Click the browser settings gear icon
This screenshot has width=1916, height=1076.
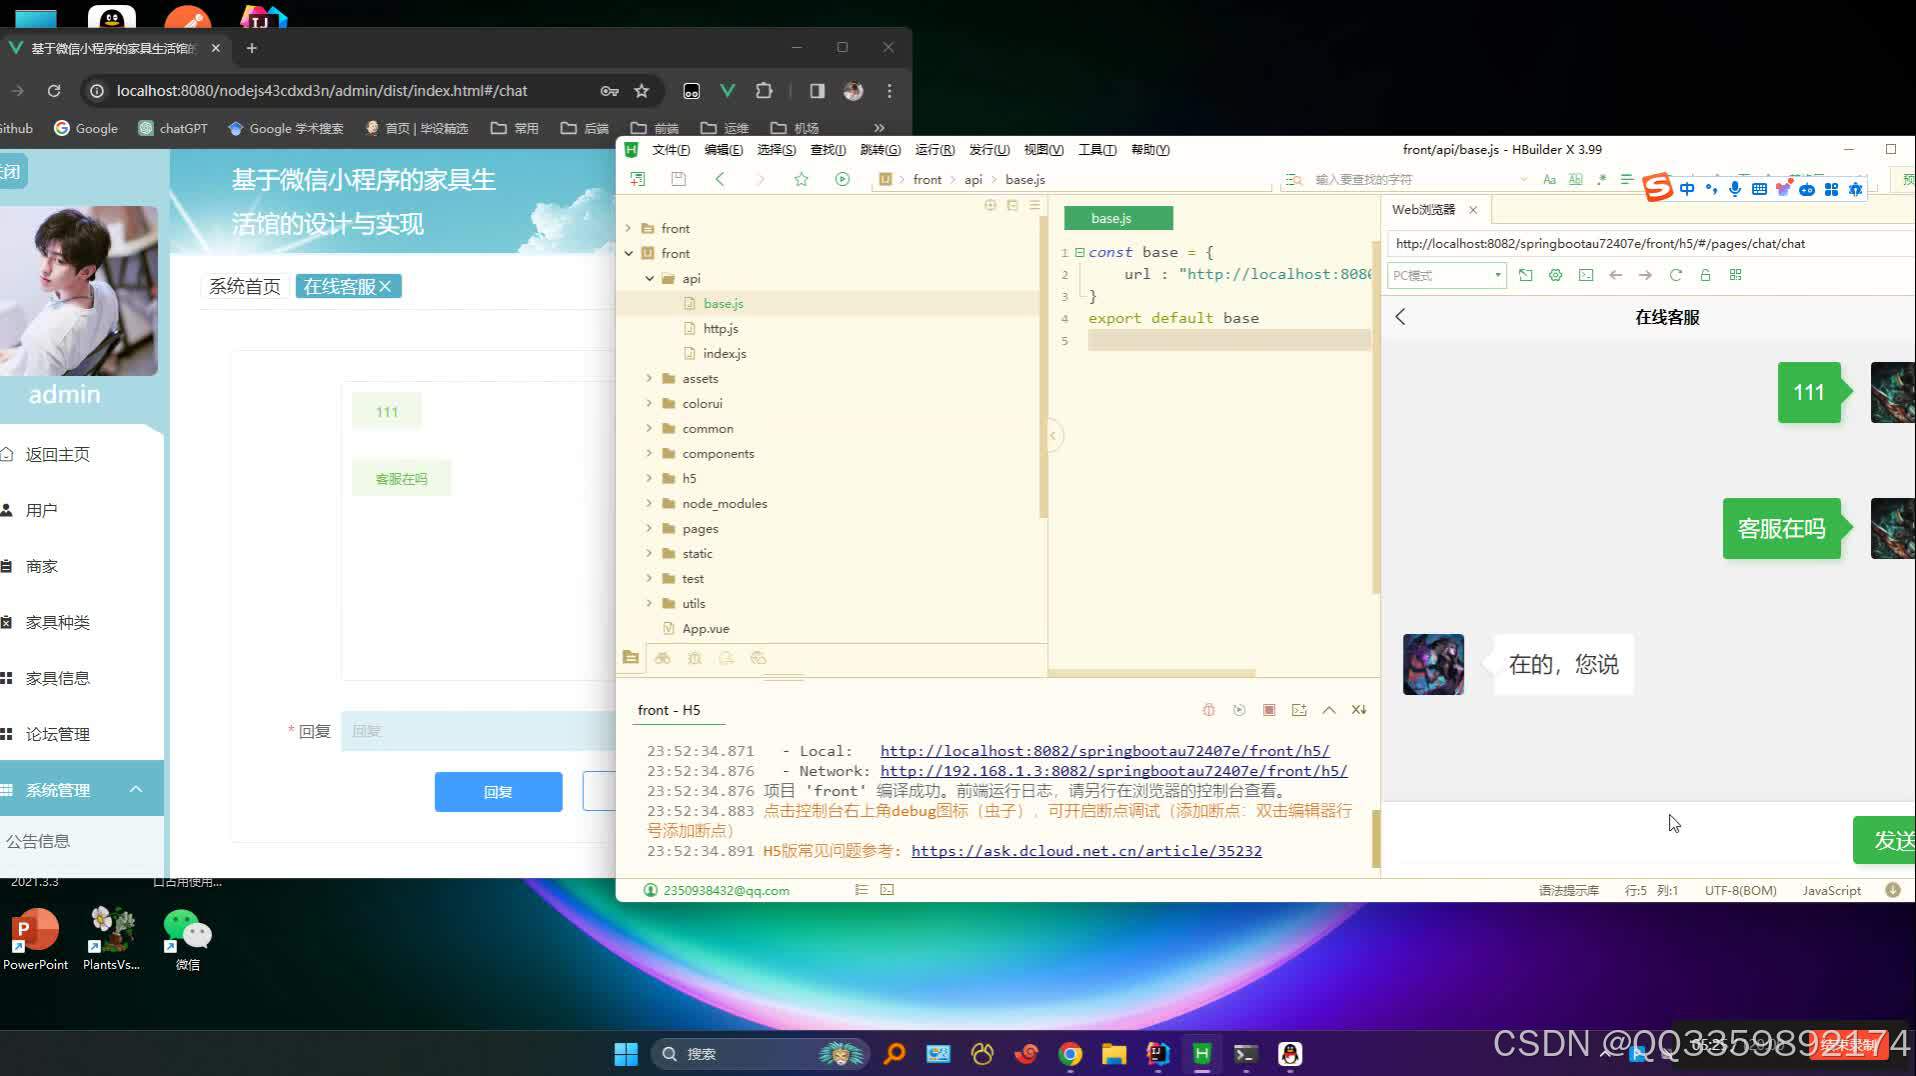[x=1555, y=275]
